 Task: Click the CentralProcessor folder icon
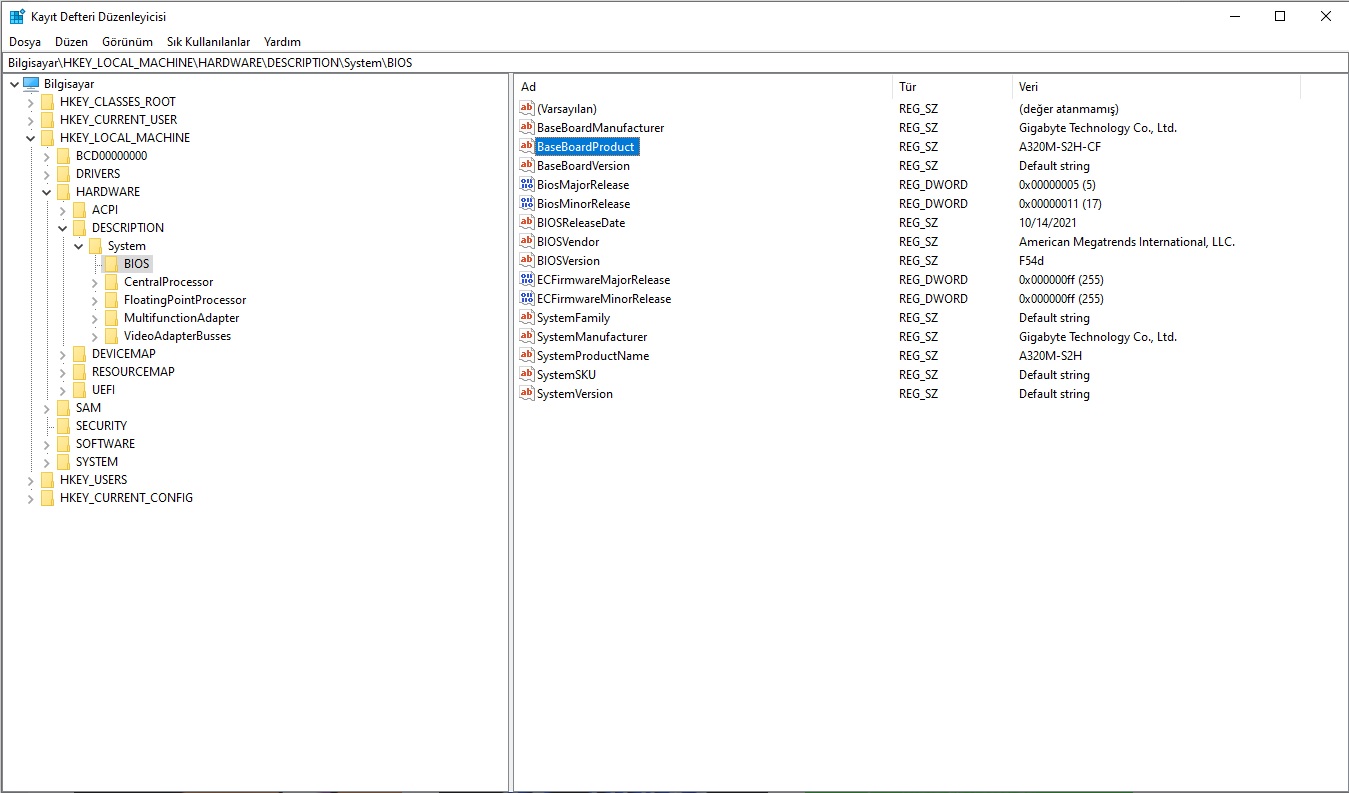(x=111, y=282)
